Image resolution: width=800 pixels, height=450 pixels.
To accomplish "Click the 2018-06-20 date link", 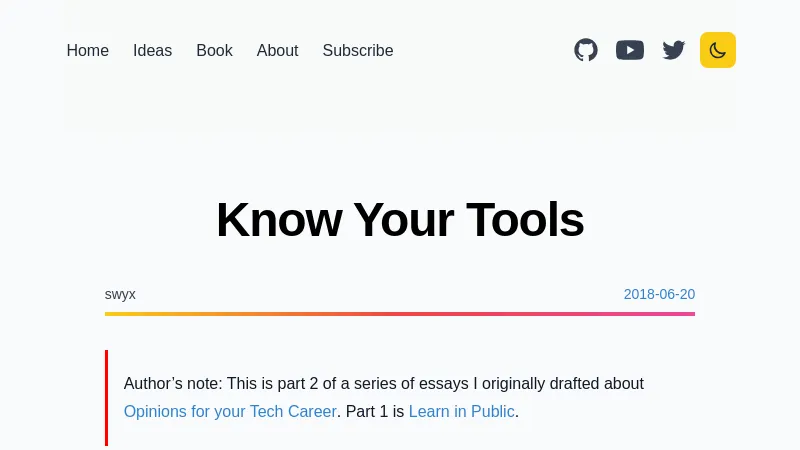I will (659, 294).
